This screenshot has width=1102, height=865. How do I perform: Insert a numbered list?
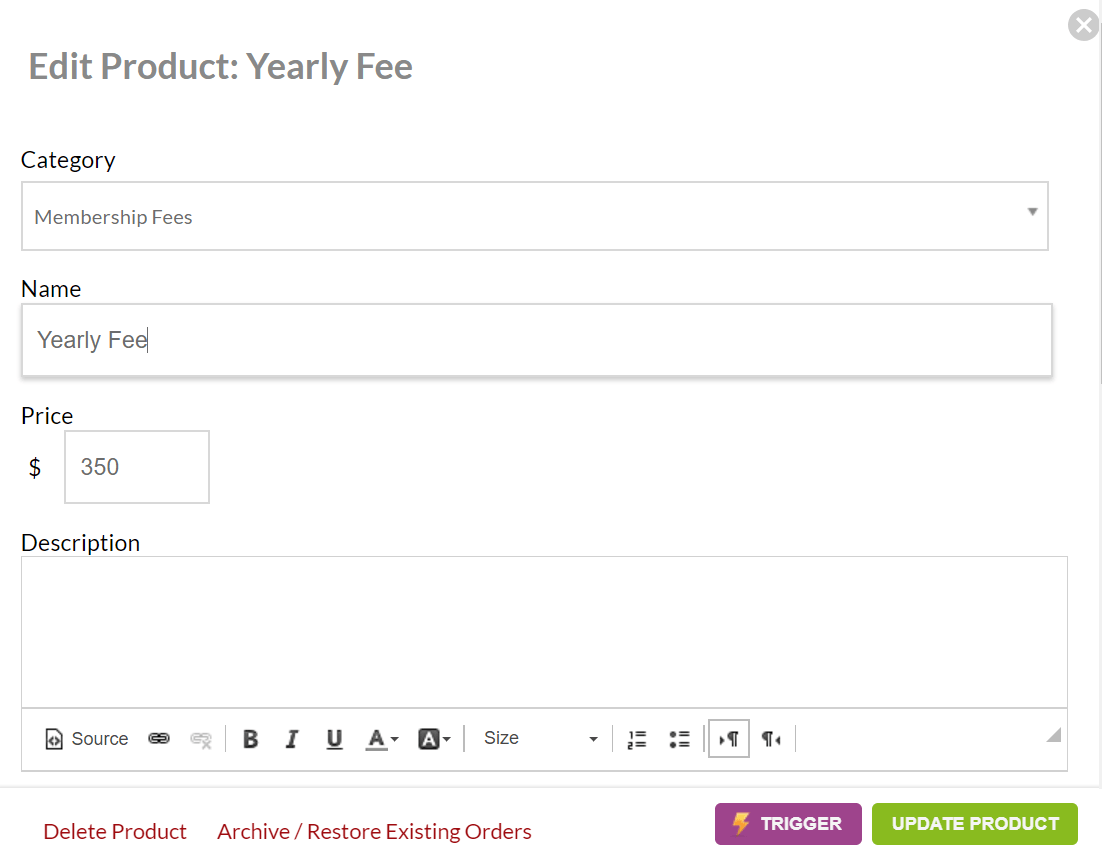click(x=637, y=739)
